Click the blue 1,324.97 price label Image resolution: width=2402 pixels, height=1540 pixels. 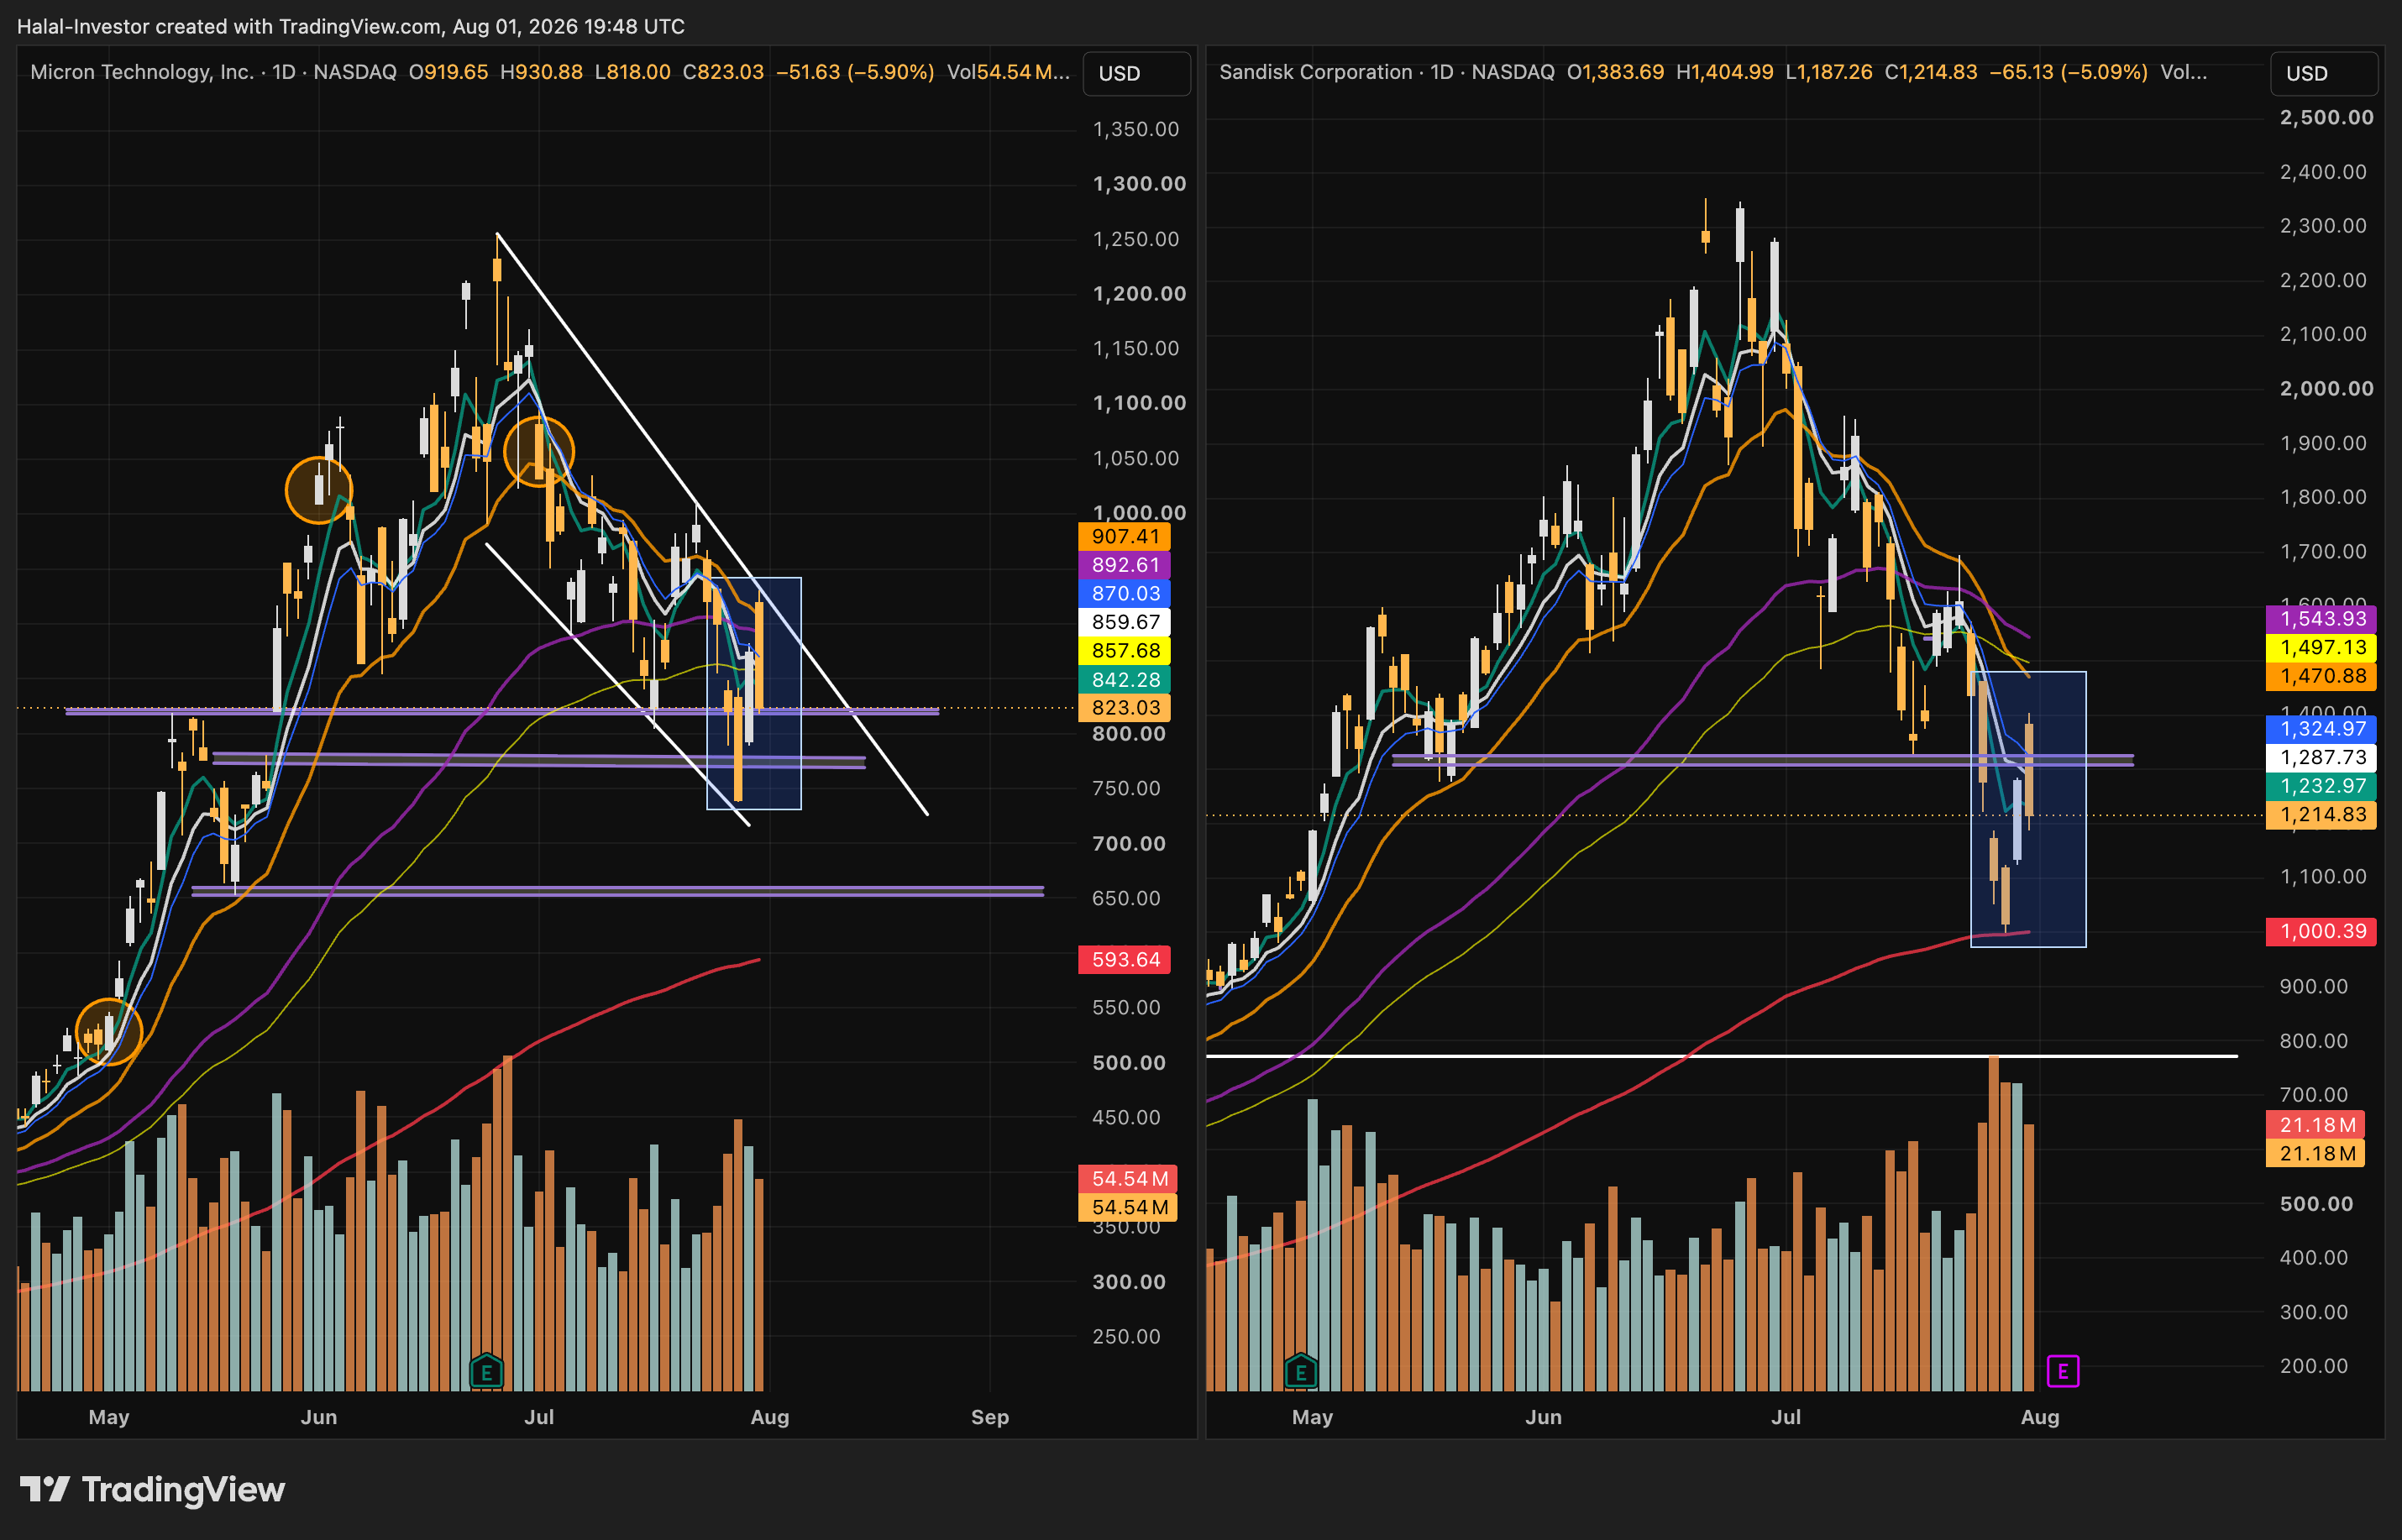[x=2320, y=729]
